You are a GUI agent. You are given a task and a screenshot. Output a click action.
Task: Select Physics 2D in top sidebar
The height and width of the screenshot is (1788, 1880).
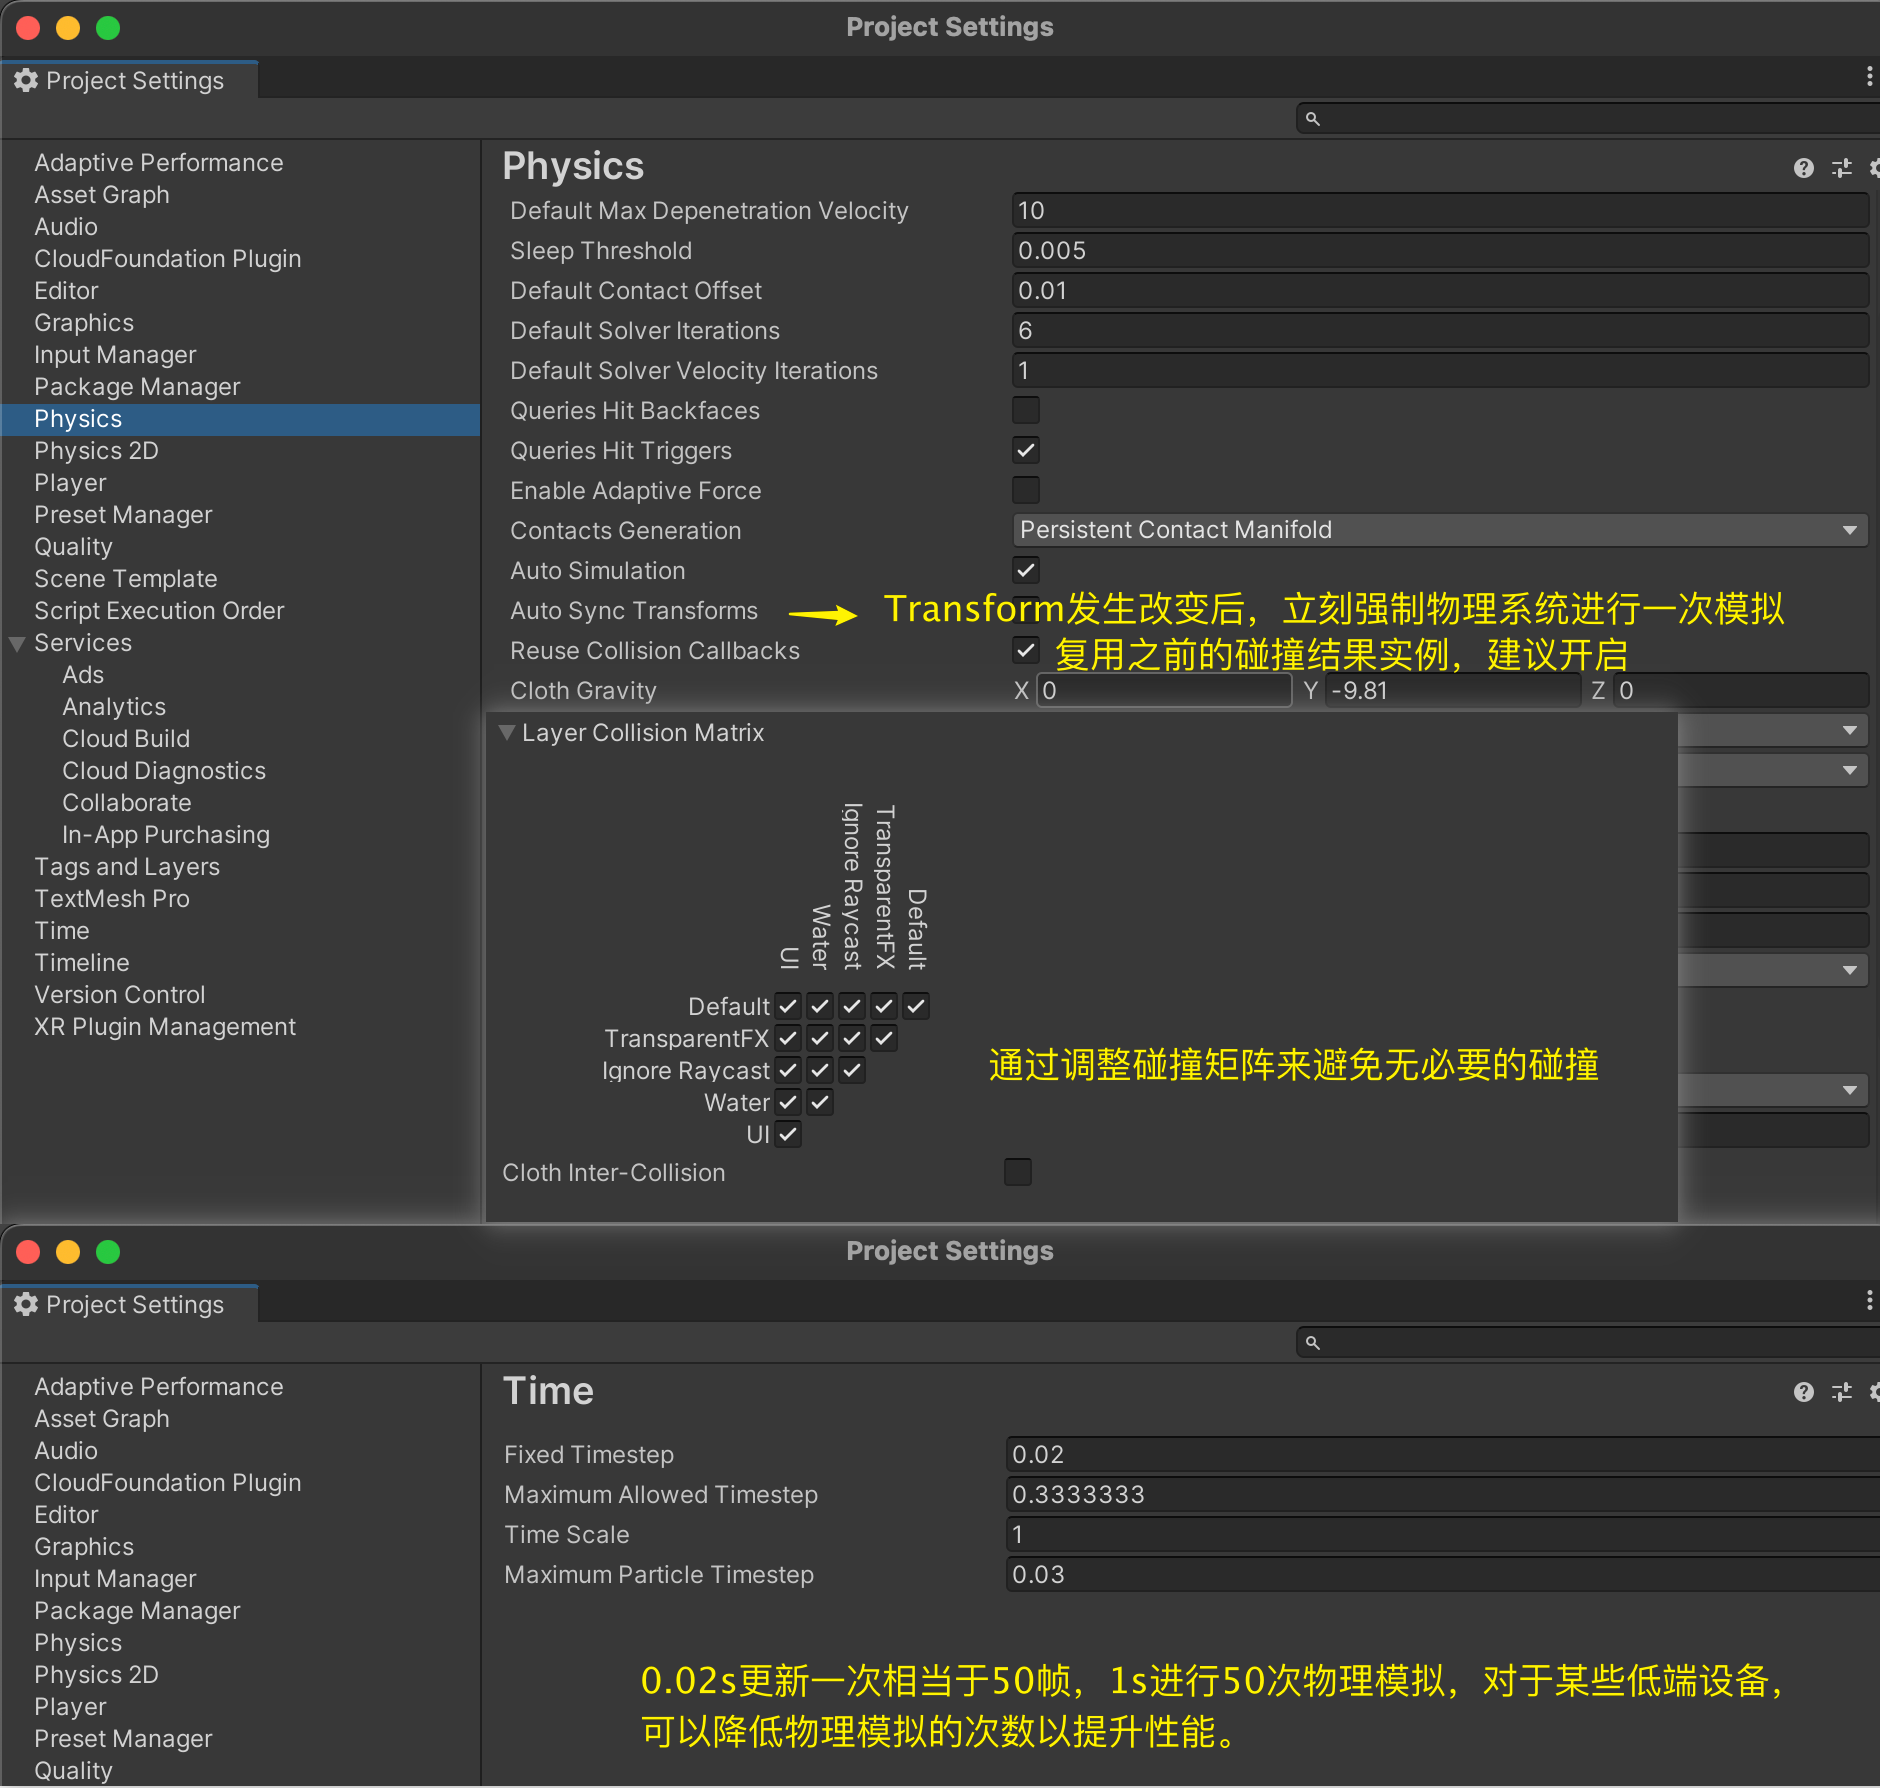pyautogui.click(x=96, y=451)
